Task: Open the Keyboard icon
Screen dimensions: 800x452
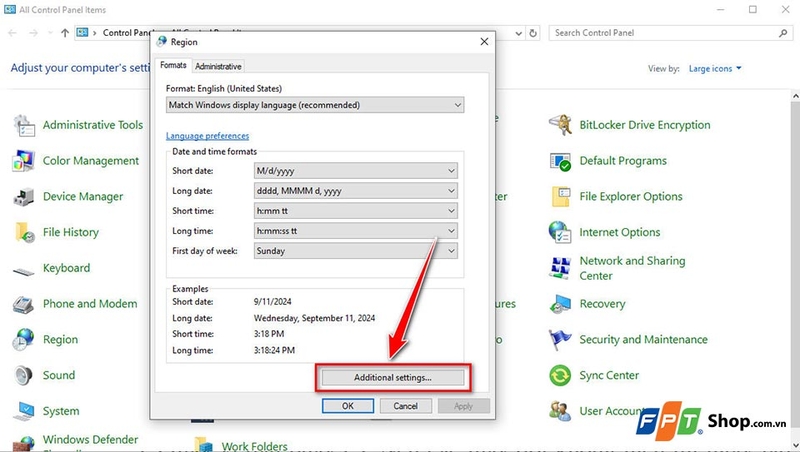Action: [23, 271]
